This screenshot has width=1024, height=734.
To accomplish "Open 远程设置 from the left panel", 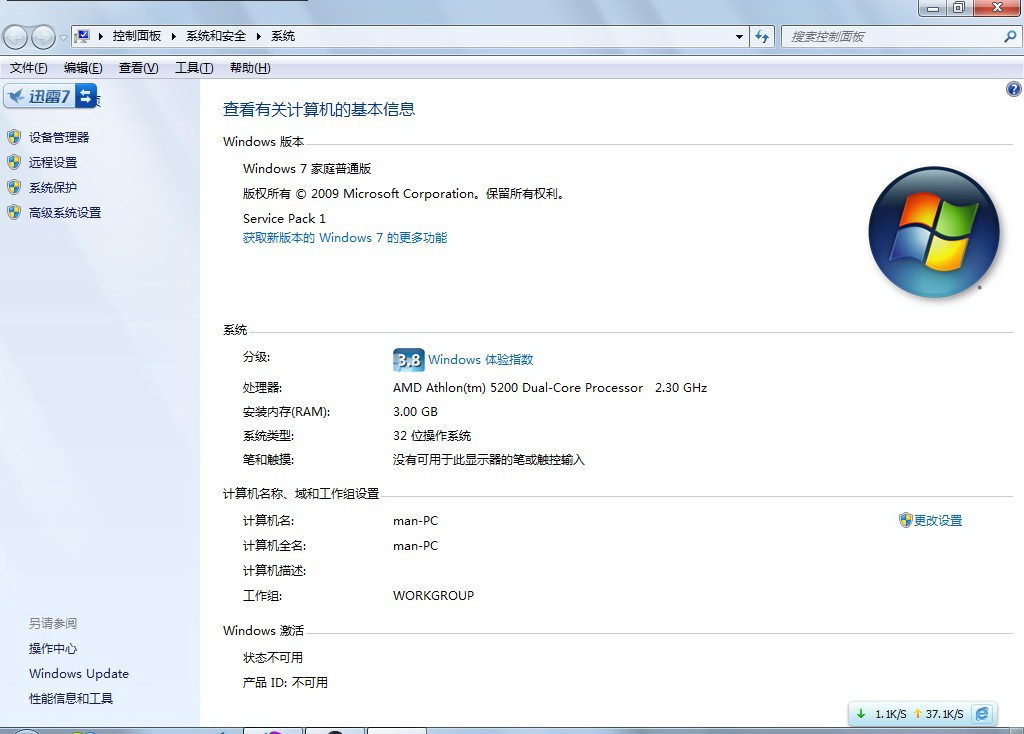I will [54, 162].
